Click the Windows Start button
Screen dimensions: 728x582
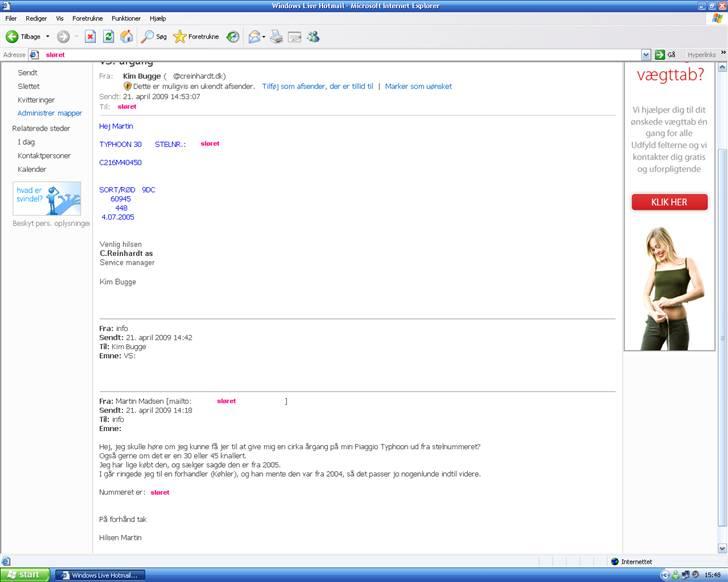pyautogui.click(x=24, y=574)
